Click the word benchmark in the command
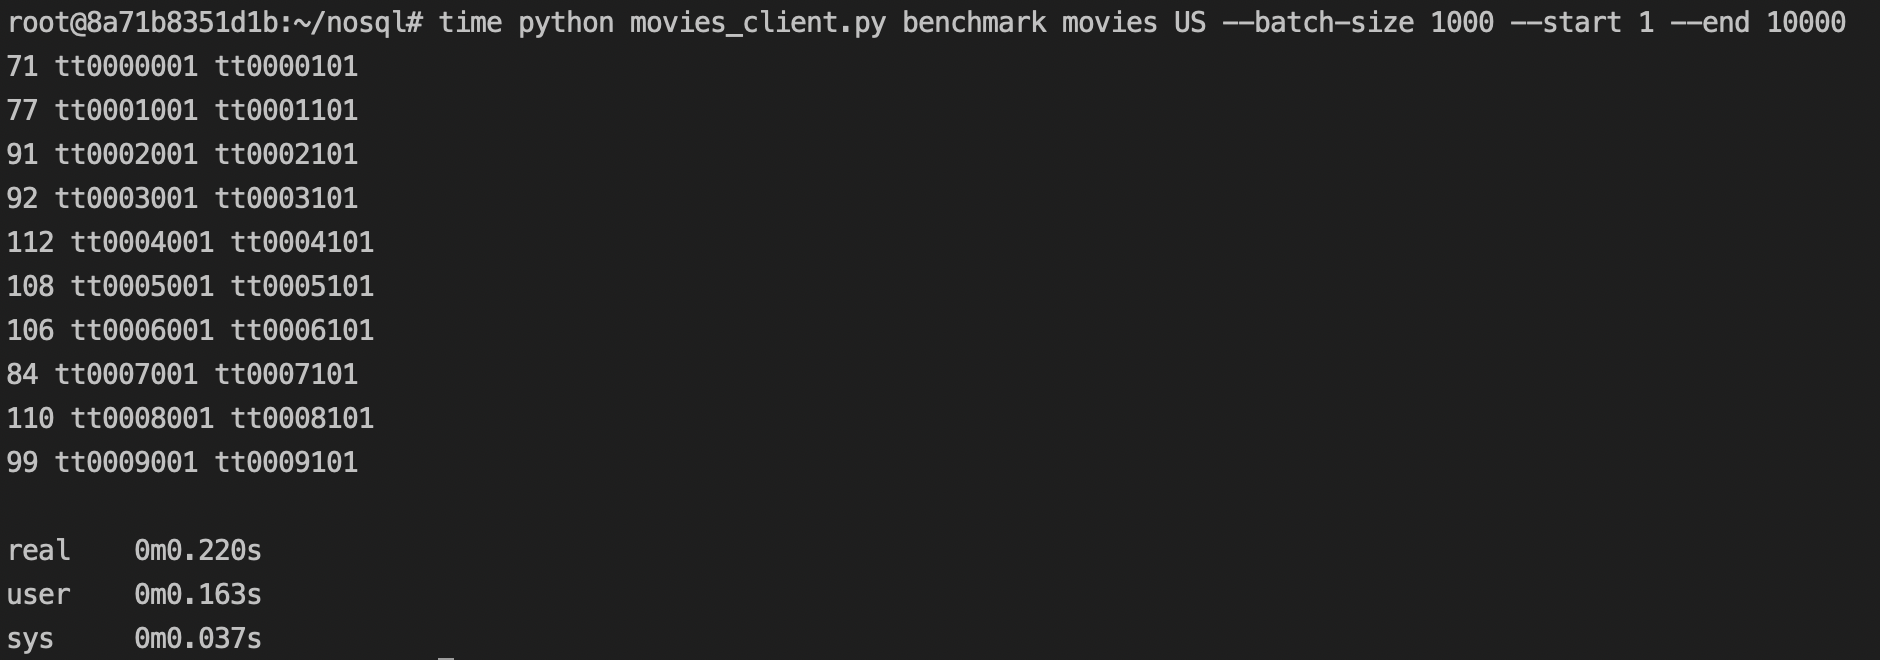 click(974, 22)
